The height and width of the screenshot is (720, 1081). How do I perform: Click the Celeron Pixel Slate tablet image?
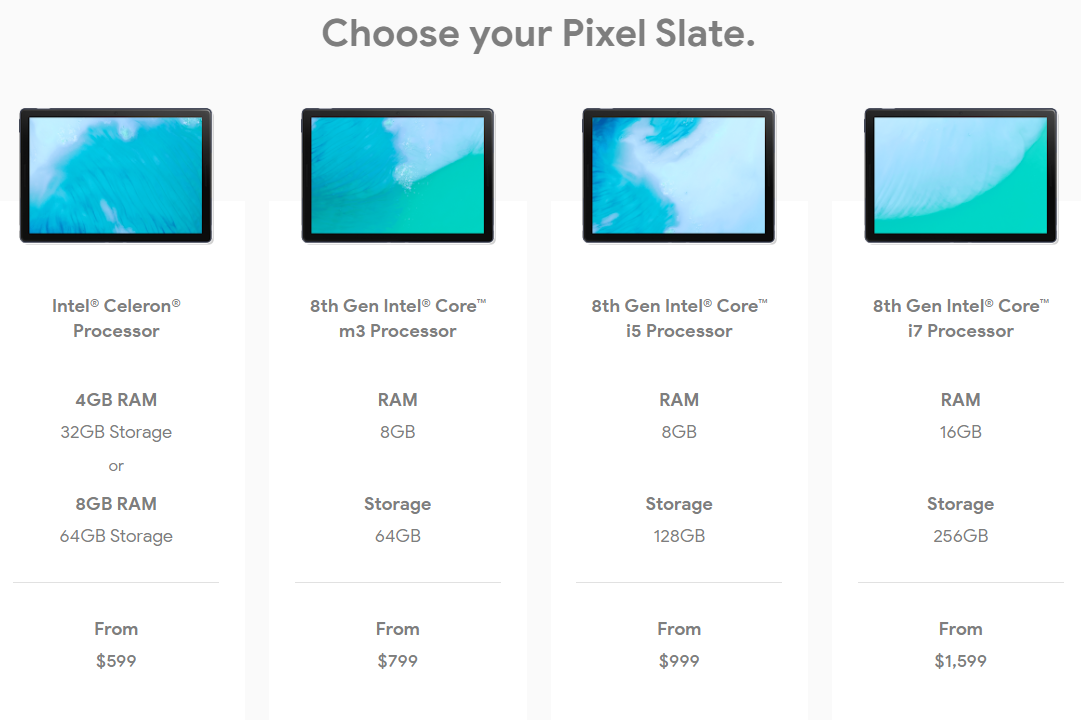(116, 175)
